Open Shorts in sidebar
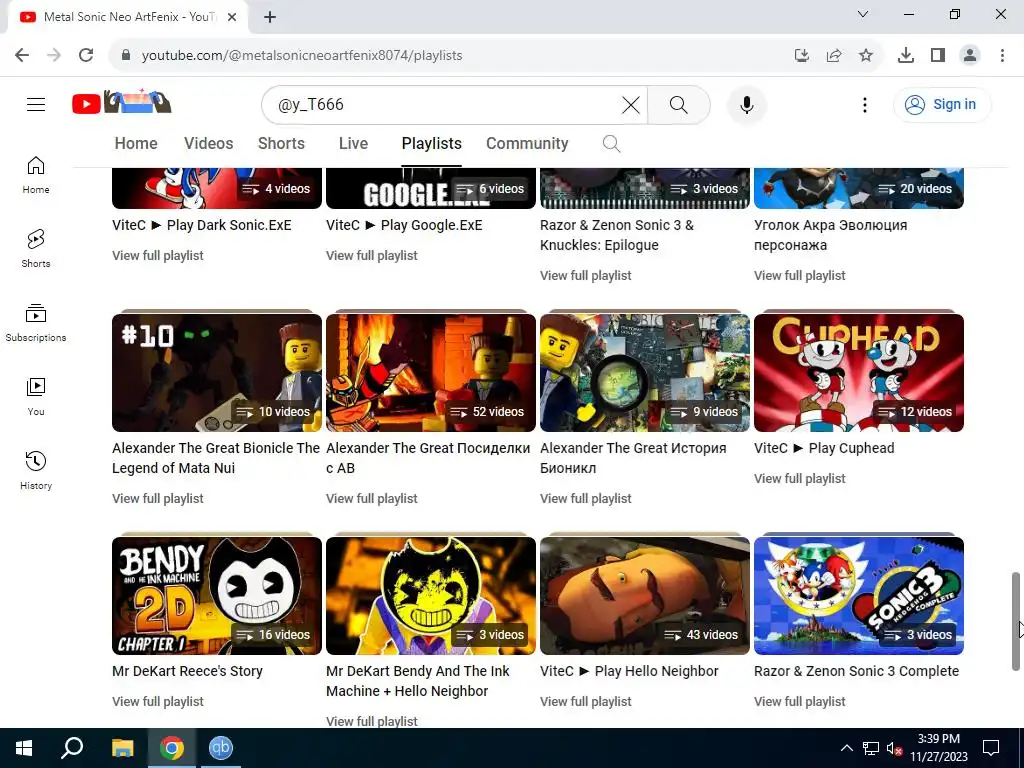 pos(36,249)
